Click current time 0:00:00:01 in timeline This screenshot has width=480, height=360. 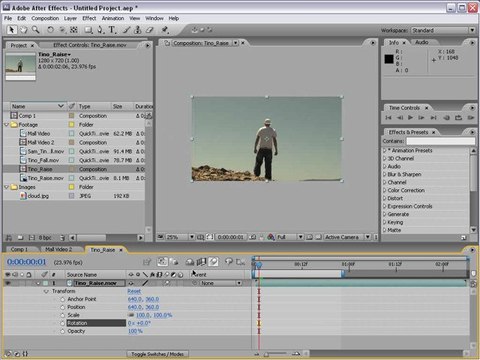tap(26, 262)
